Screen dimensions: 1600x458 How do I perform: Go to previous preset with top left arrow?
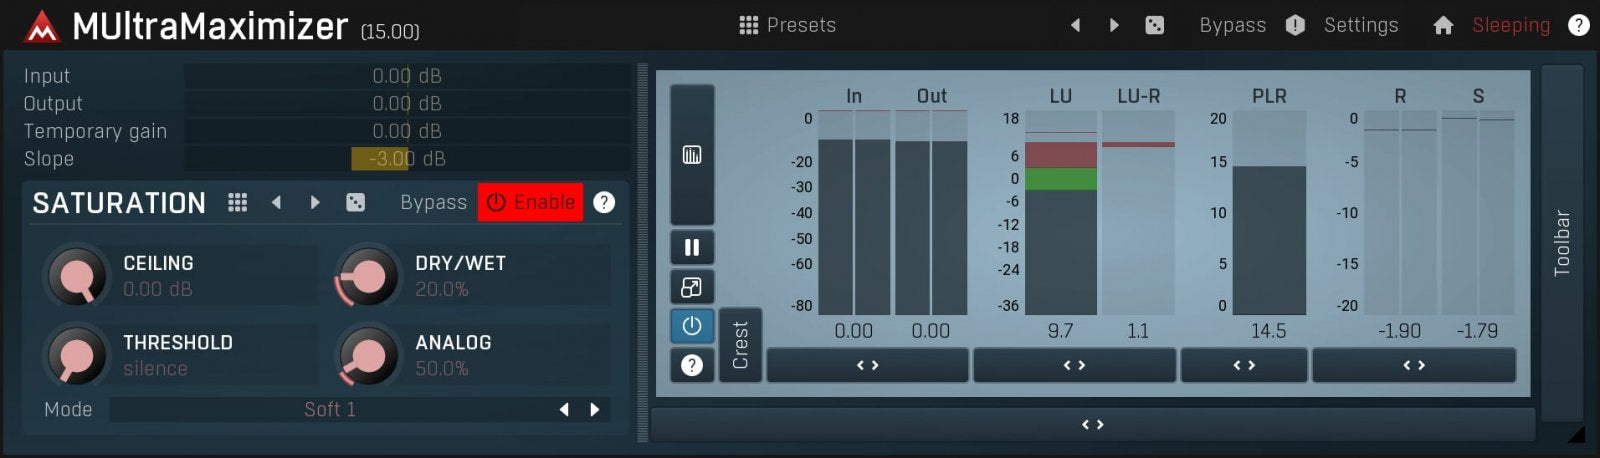point(1076,25)
